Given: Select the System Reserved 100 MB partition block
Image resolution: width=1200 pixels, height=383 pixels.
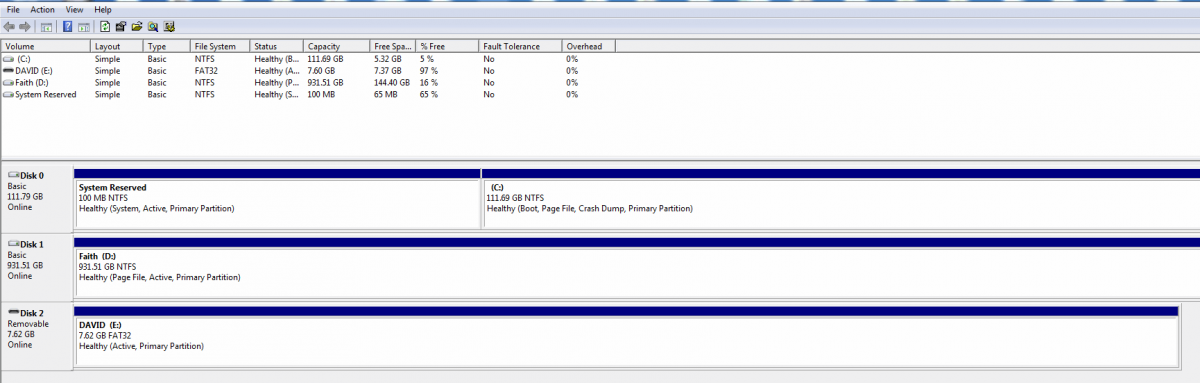Looking at the screenshot, I should 277,198.
